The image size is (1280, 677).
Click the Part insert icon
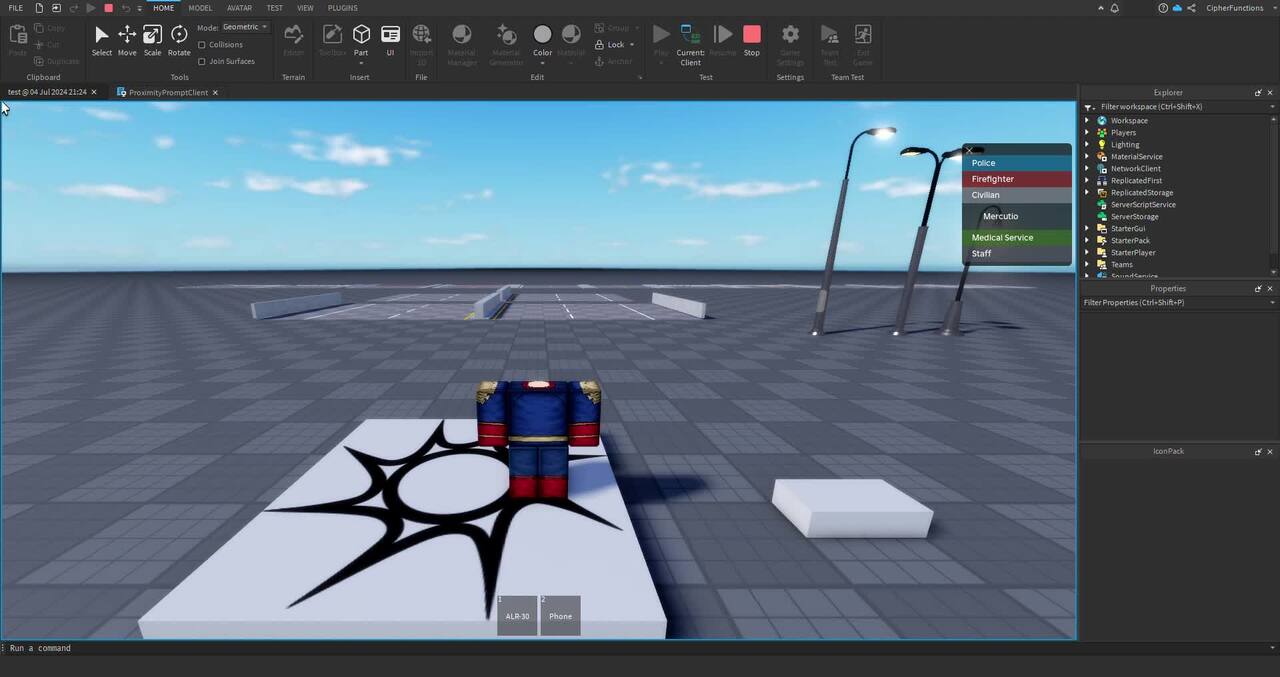point(361,35)
